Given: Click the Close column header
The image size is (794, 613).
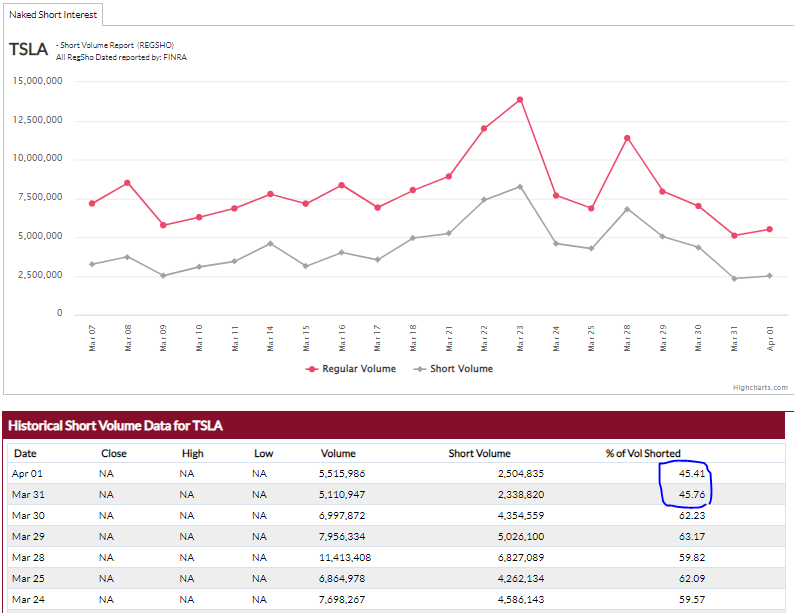Looking at the screenshot, I should tap(114, 454).
